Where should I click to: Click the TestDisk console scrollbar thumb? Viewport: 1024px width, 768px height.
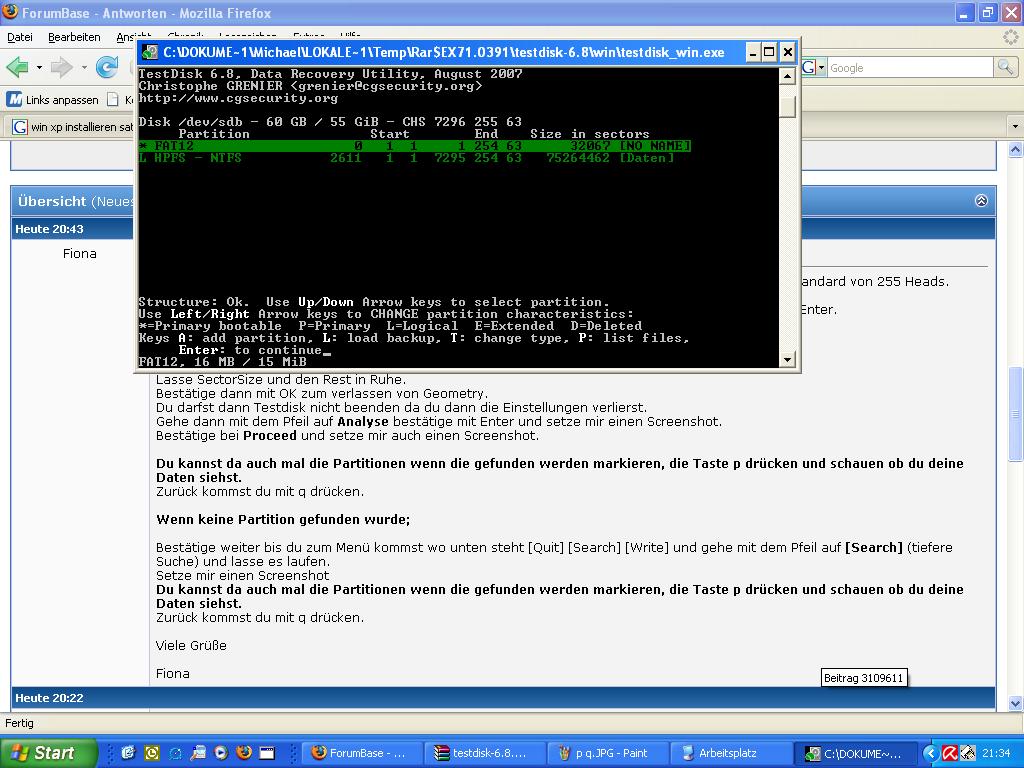pyautogui.click(x=788, y=107)
